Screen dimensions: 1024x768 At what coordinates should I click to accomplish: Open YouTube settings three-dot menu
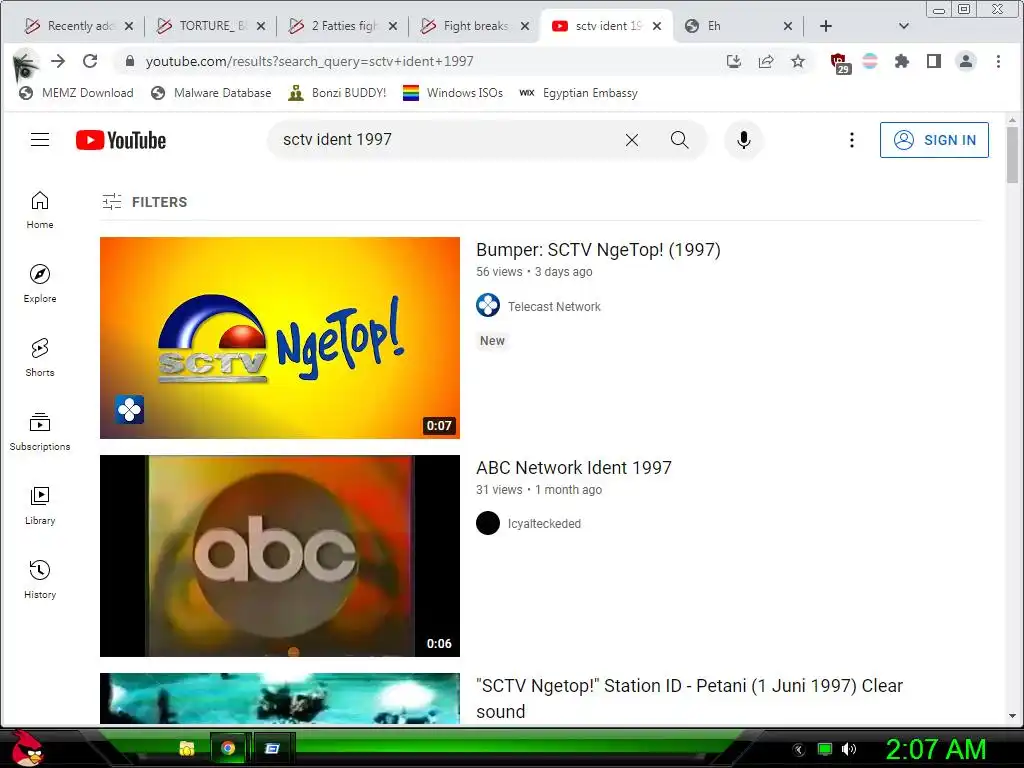[x=852, y=140]
